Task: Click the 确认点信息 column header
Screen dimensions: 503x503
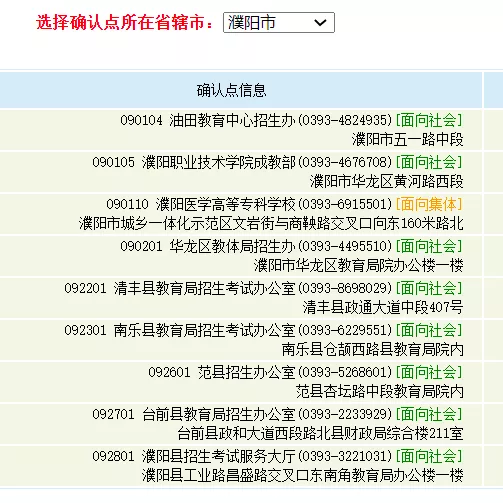Action: click(231, 90)
